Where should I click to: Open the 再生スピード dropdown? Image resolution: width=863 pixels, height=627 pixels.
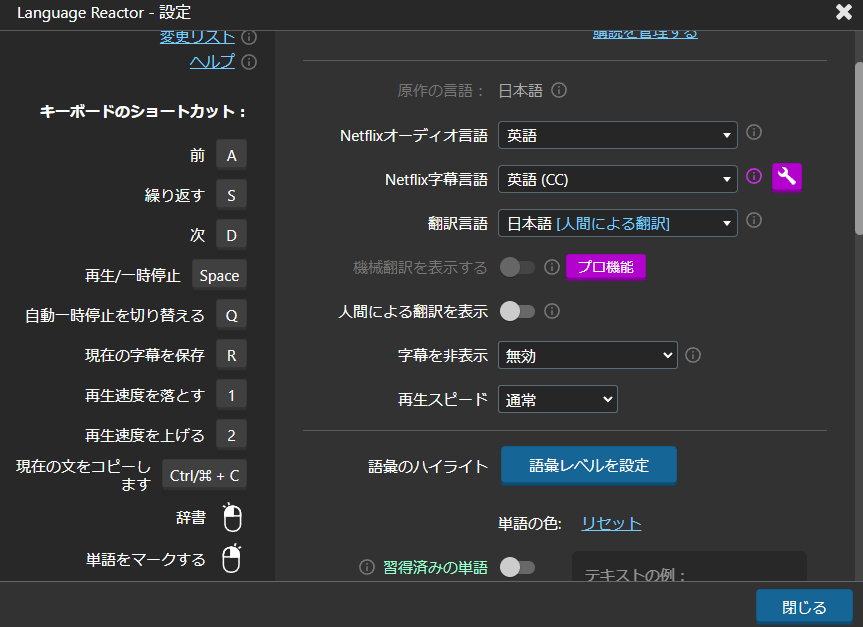point(558,399)
